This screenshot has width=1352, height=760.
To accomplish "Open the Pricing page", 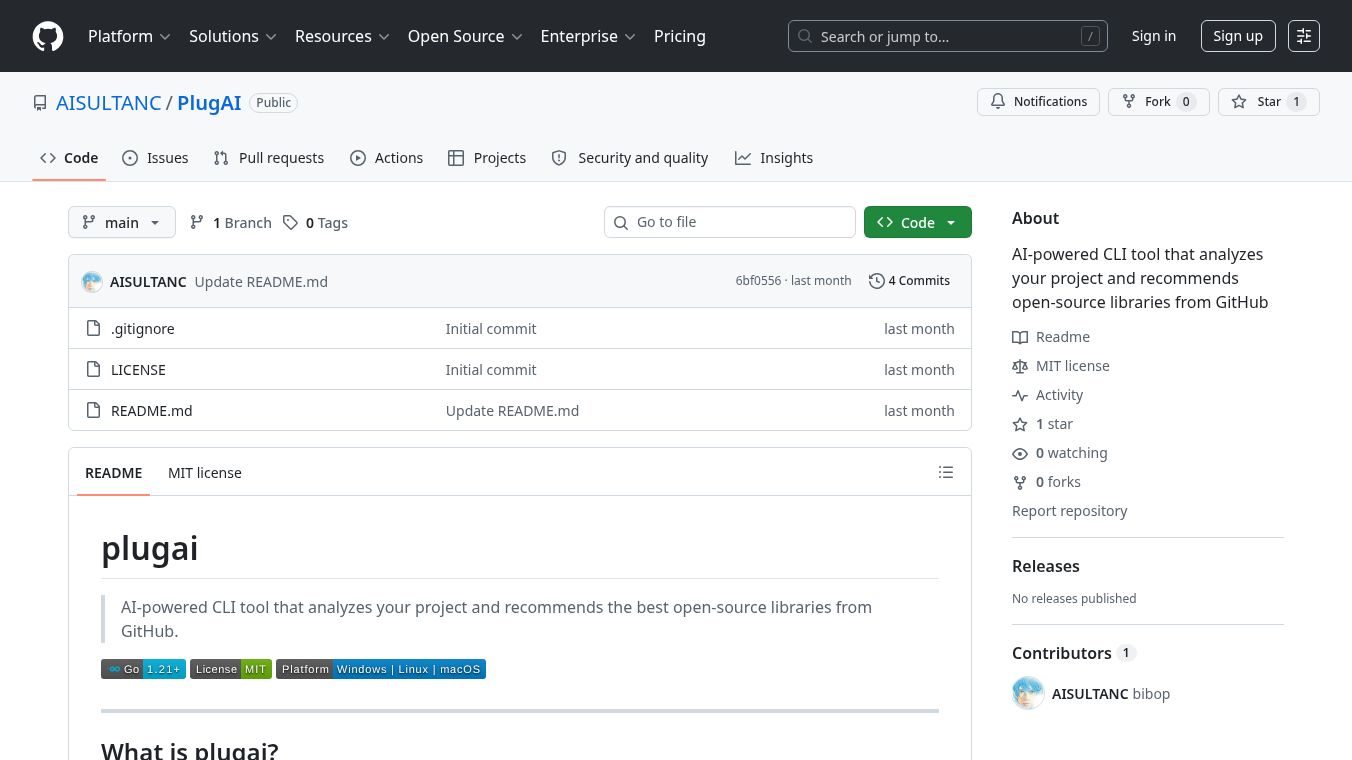I will pos(680,36).
